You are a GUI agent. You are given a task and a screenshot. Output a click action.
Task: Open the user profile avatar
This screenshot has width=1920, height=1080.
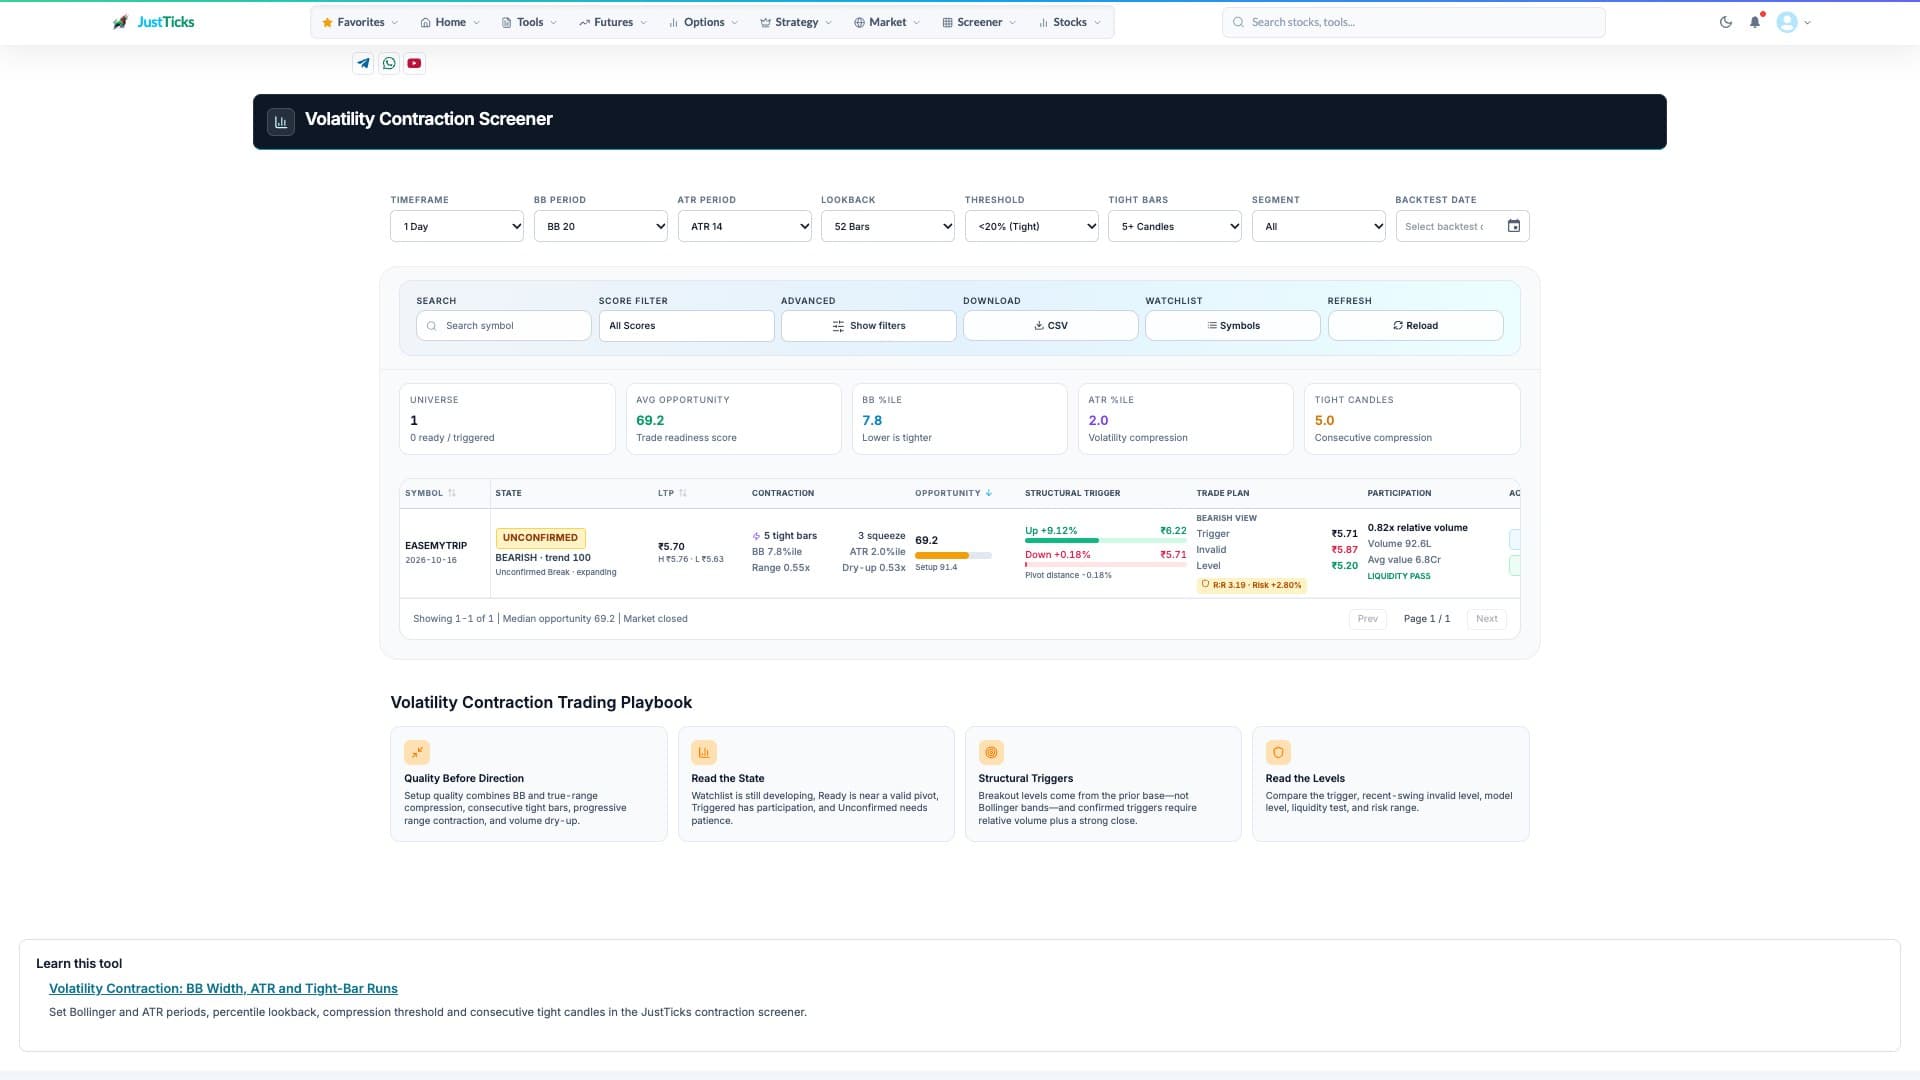[1787, 22]
